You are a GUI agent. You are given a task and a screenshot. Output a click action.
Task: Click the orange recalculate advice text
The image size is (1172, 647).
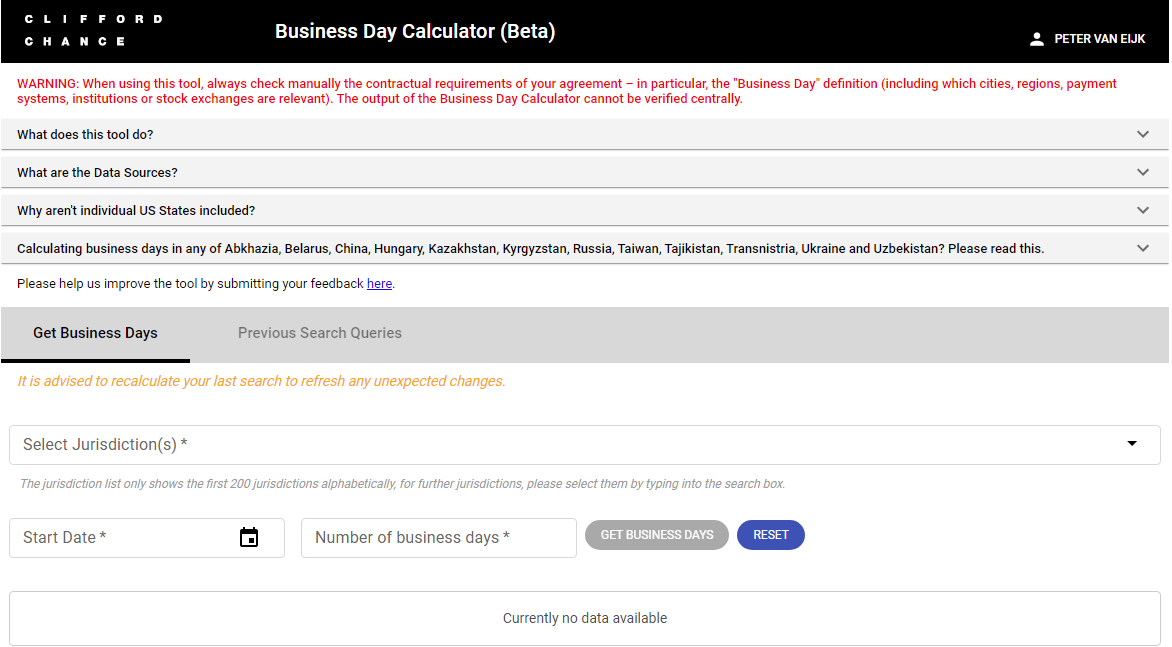(x=262, y=381)
